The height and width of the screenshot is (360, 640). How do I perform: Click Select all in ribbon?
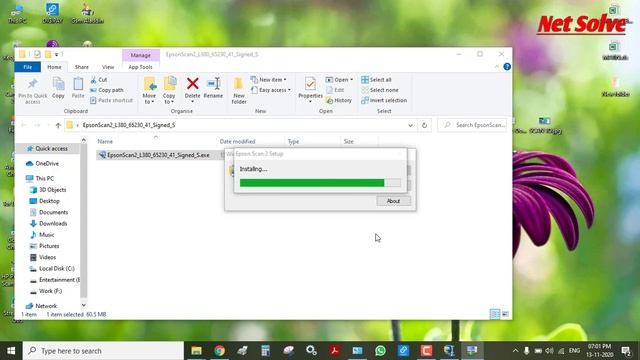pyautogui.click(x=376, y=80)
